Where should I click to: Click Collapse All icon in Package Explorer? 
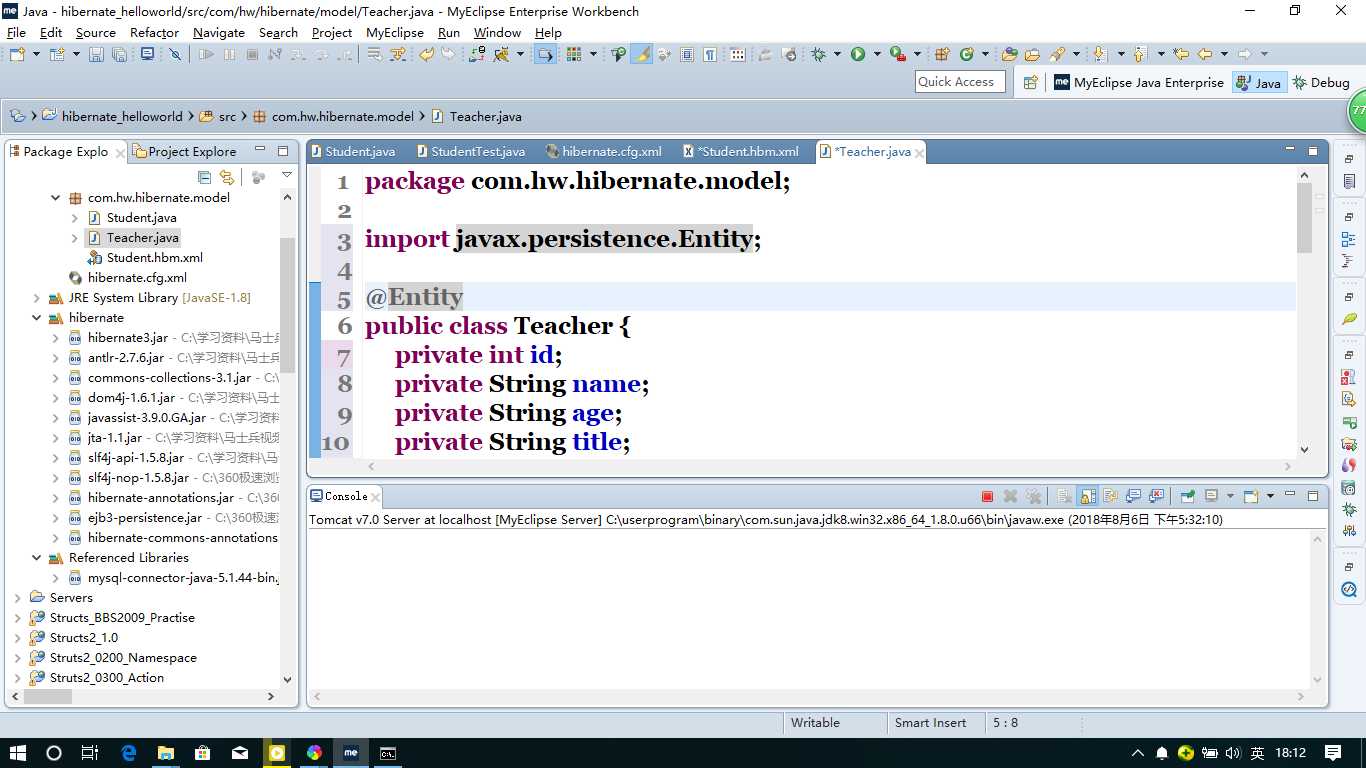pos(205,177)
